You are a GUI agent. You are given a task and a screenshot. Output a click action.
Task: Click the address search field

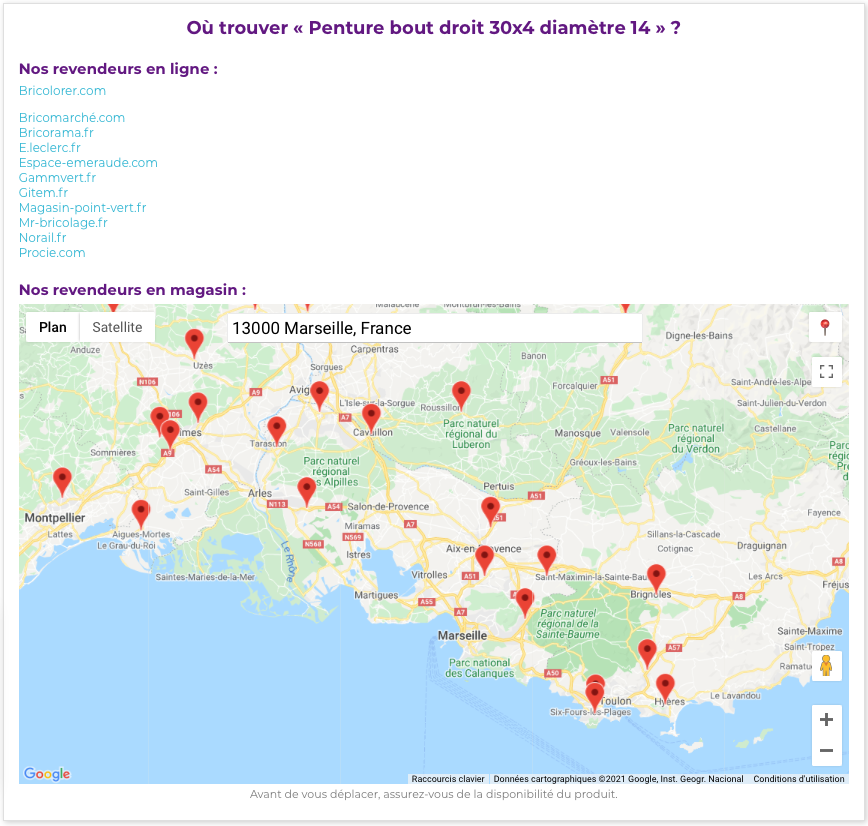pyautogui.click(x=434, y=328)
